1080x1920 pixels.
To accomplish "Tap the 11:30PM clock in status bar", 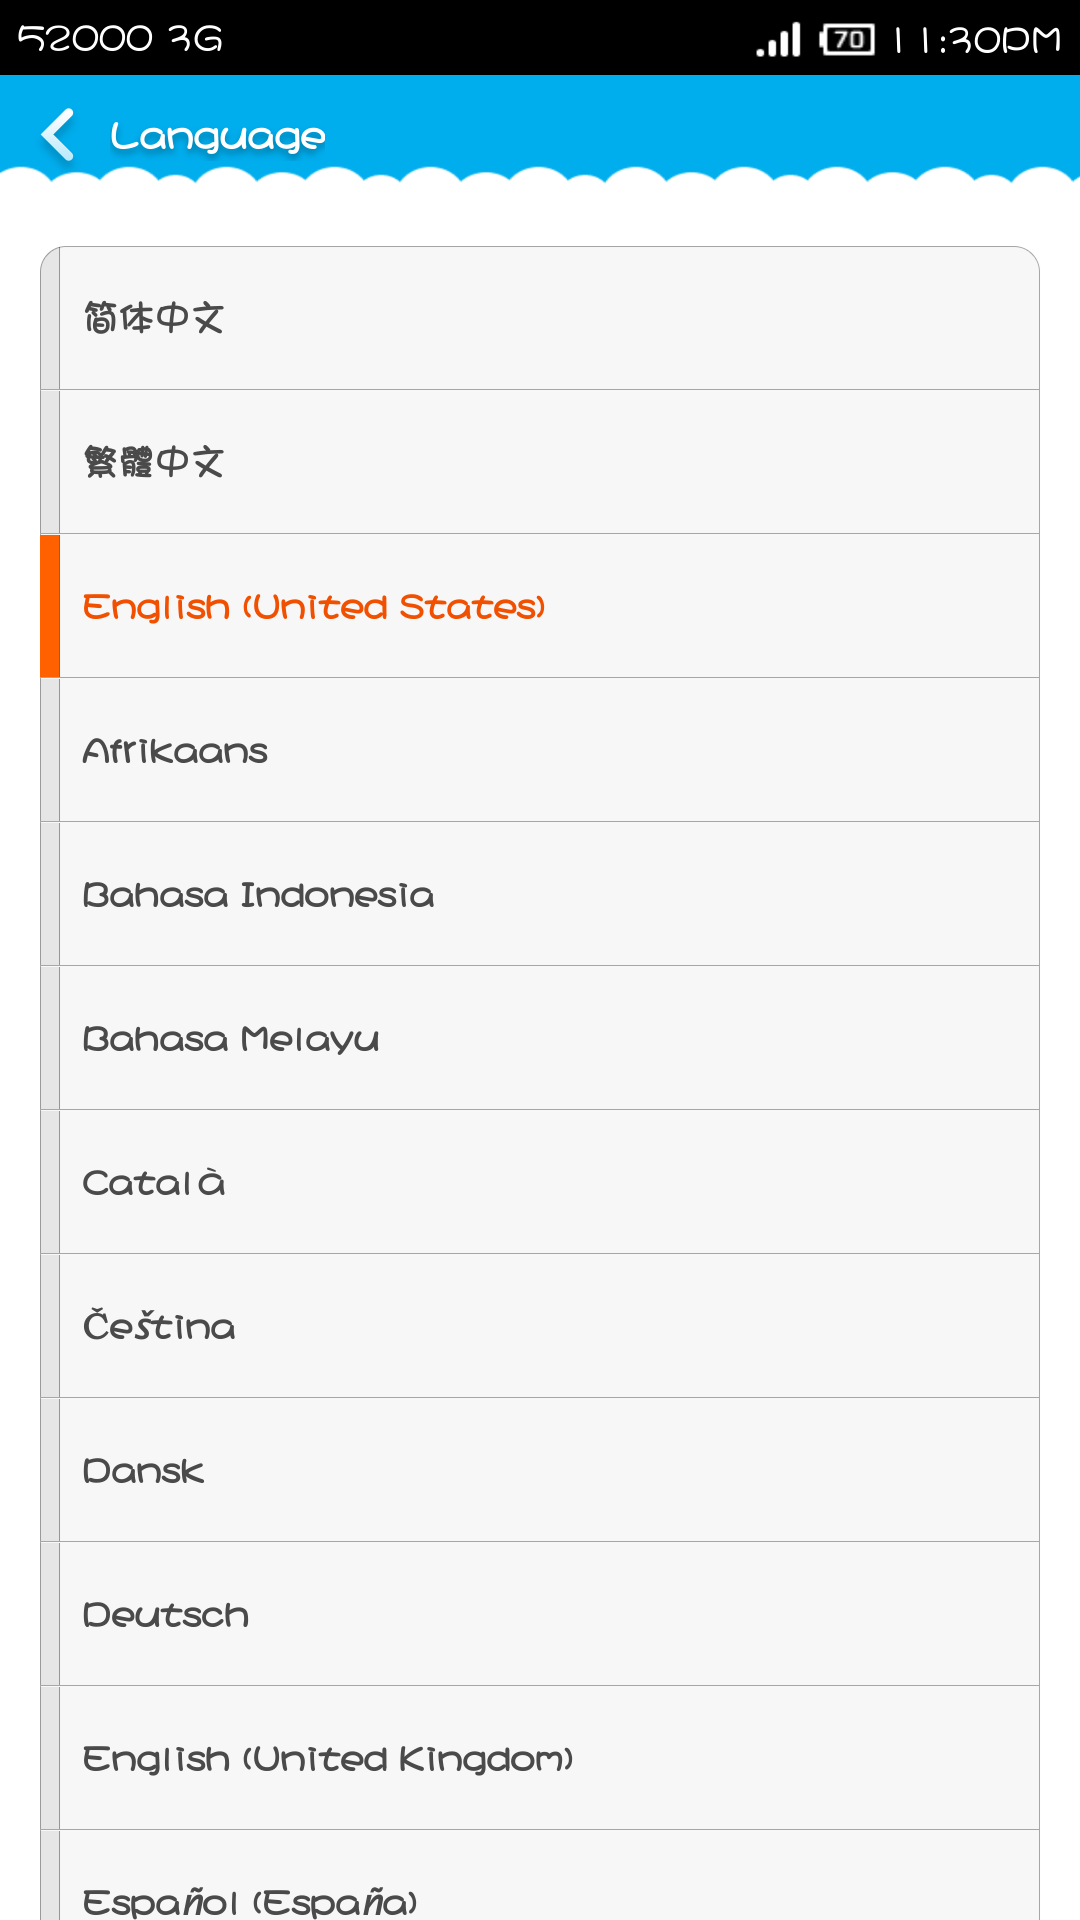I will [977, 40].
